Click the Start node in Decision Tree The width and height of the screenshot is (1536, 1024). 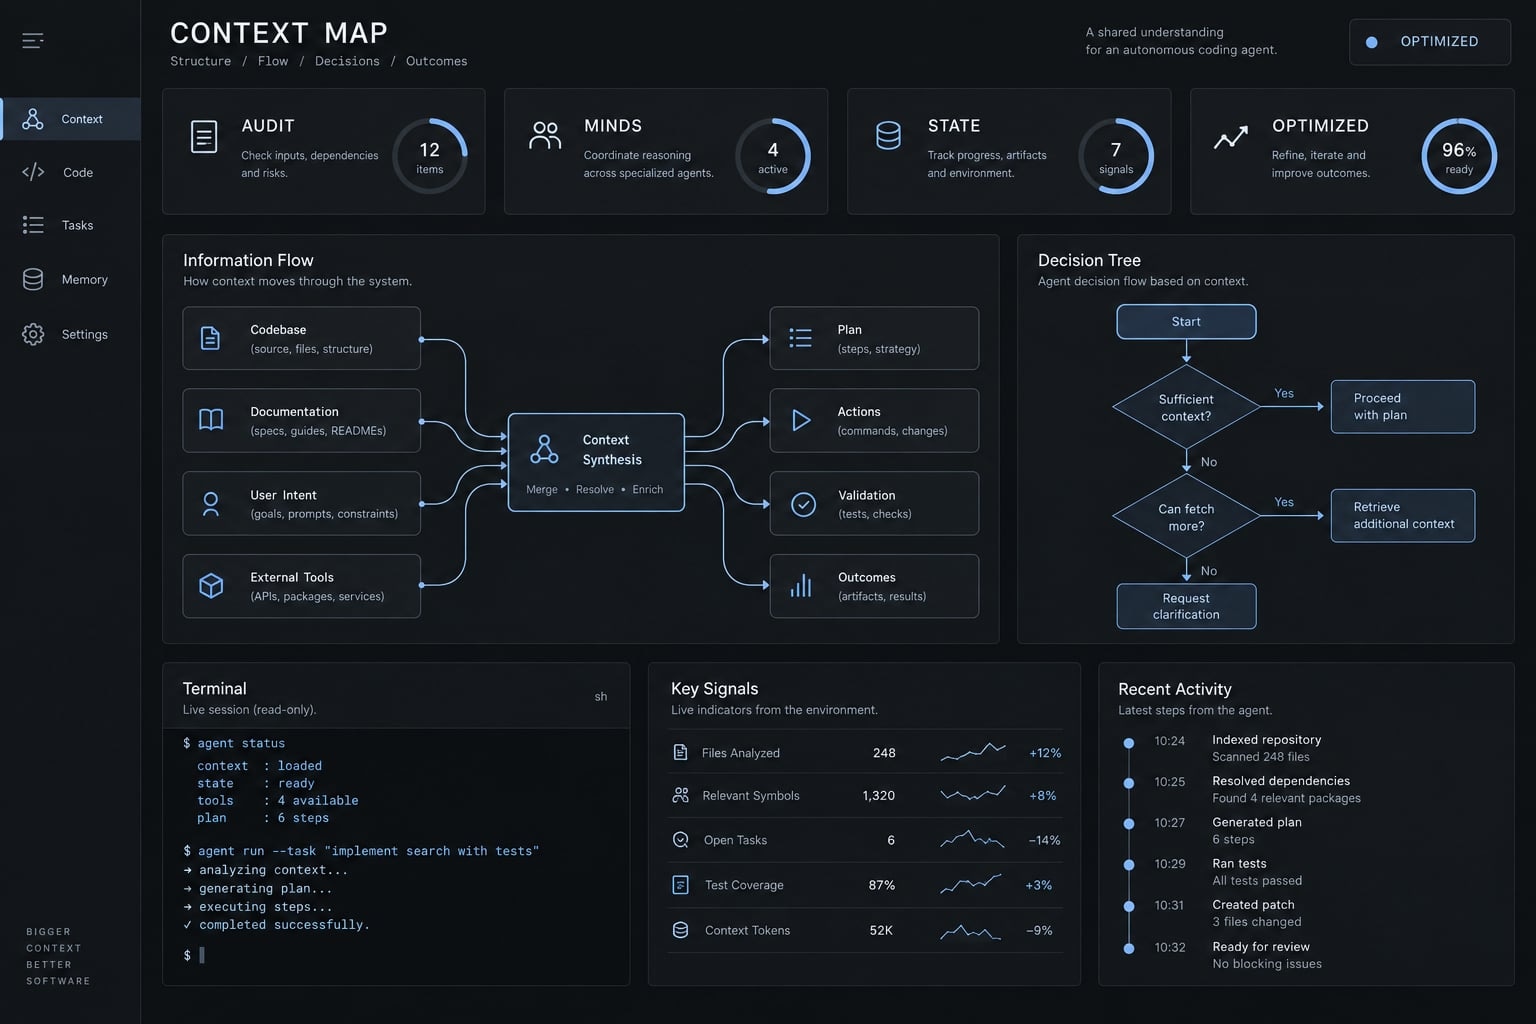pyautogui.click(x=1186, y=322)
